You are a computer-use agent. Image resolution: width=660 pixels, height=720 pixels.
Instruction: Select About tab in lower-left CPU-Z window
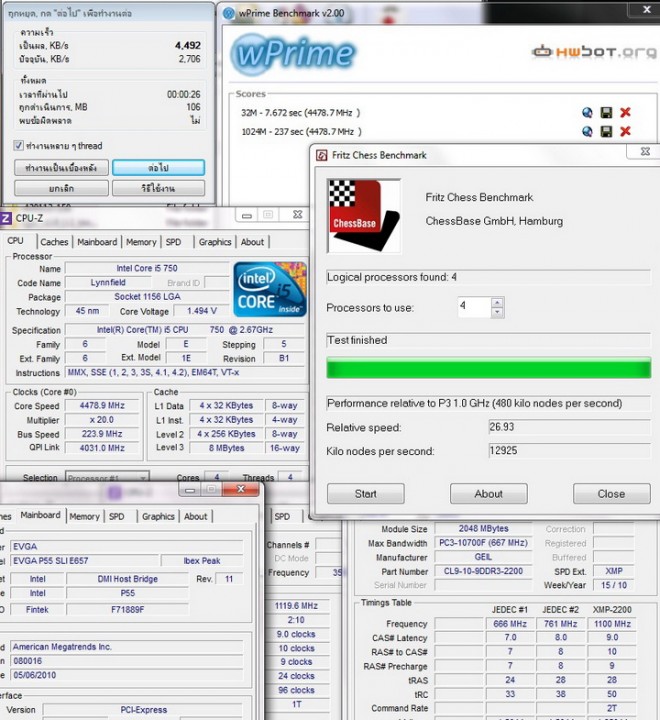[x=196, y=517]
